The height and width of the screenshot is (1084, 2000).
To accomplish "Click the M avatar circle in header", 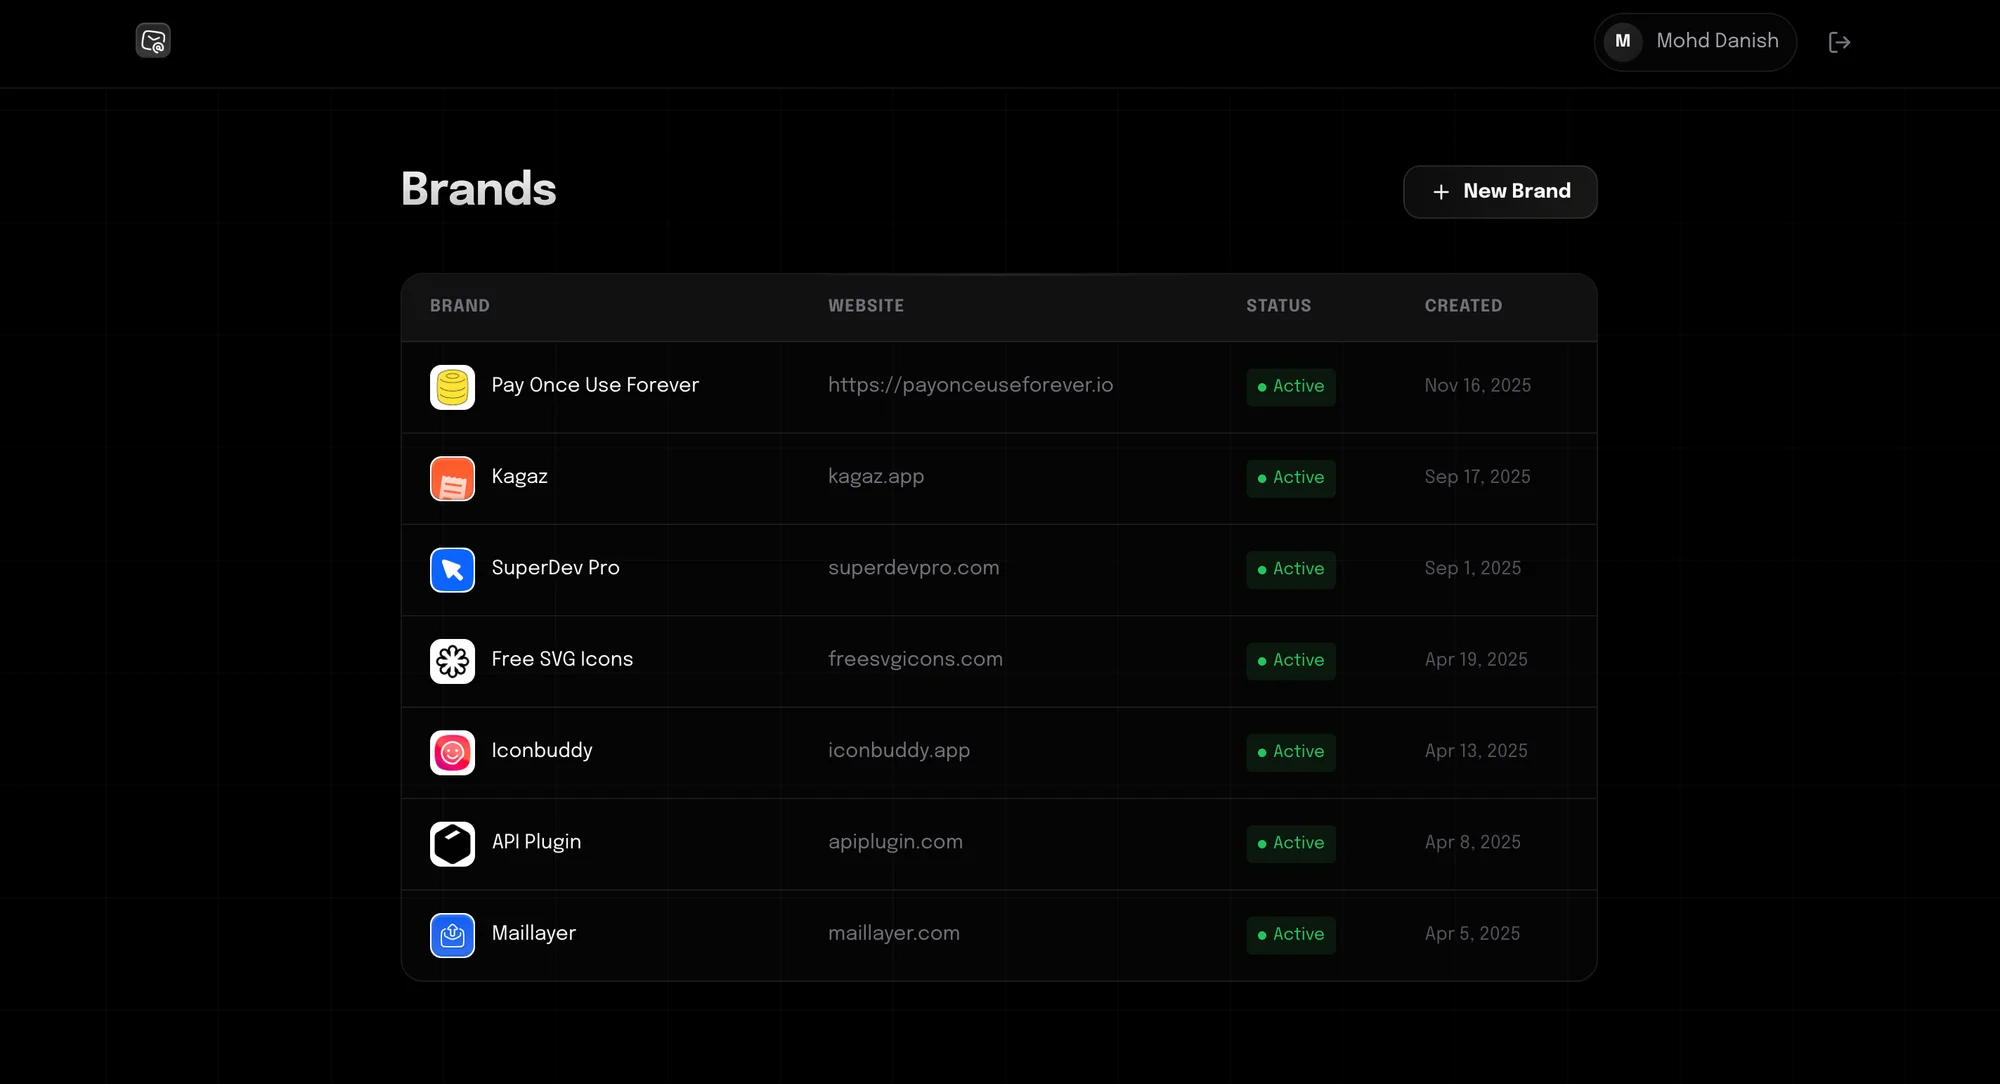I will (1622, 41).
